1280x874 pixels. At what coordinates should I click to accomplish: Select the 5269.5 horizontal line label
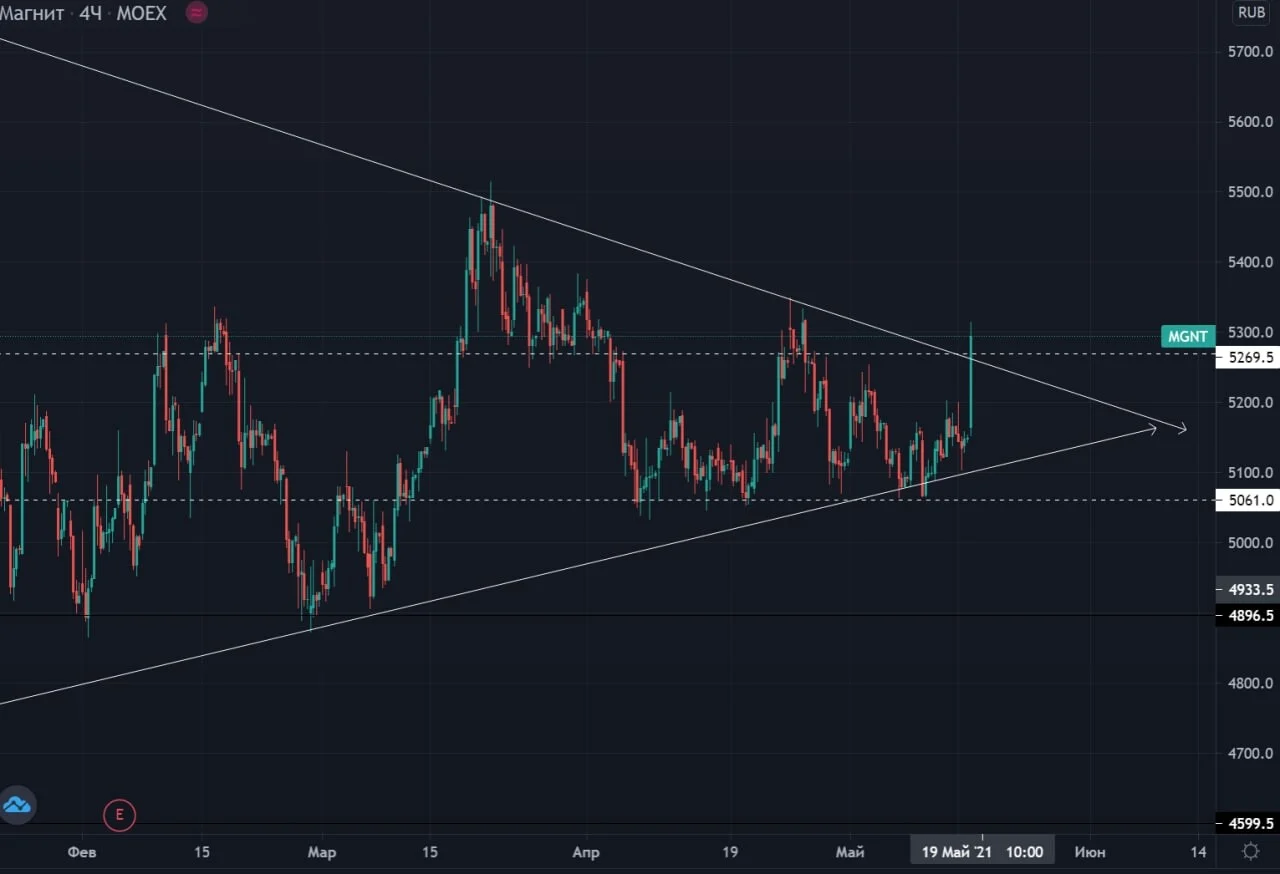(1248, 357)
